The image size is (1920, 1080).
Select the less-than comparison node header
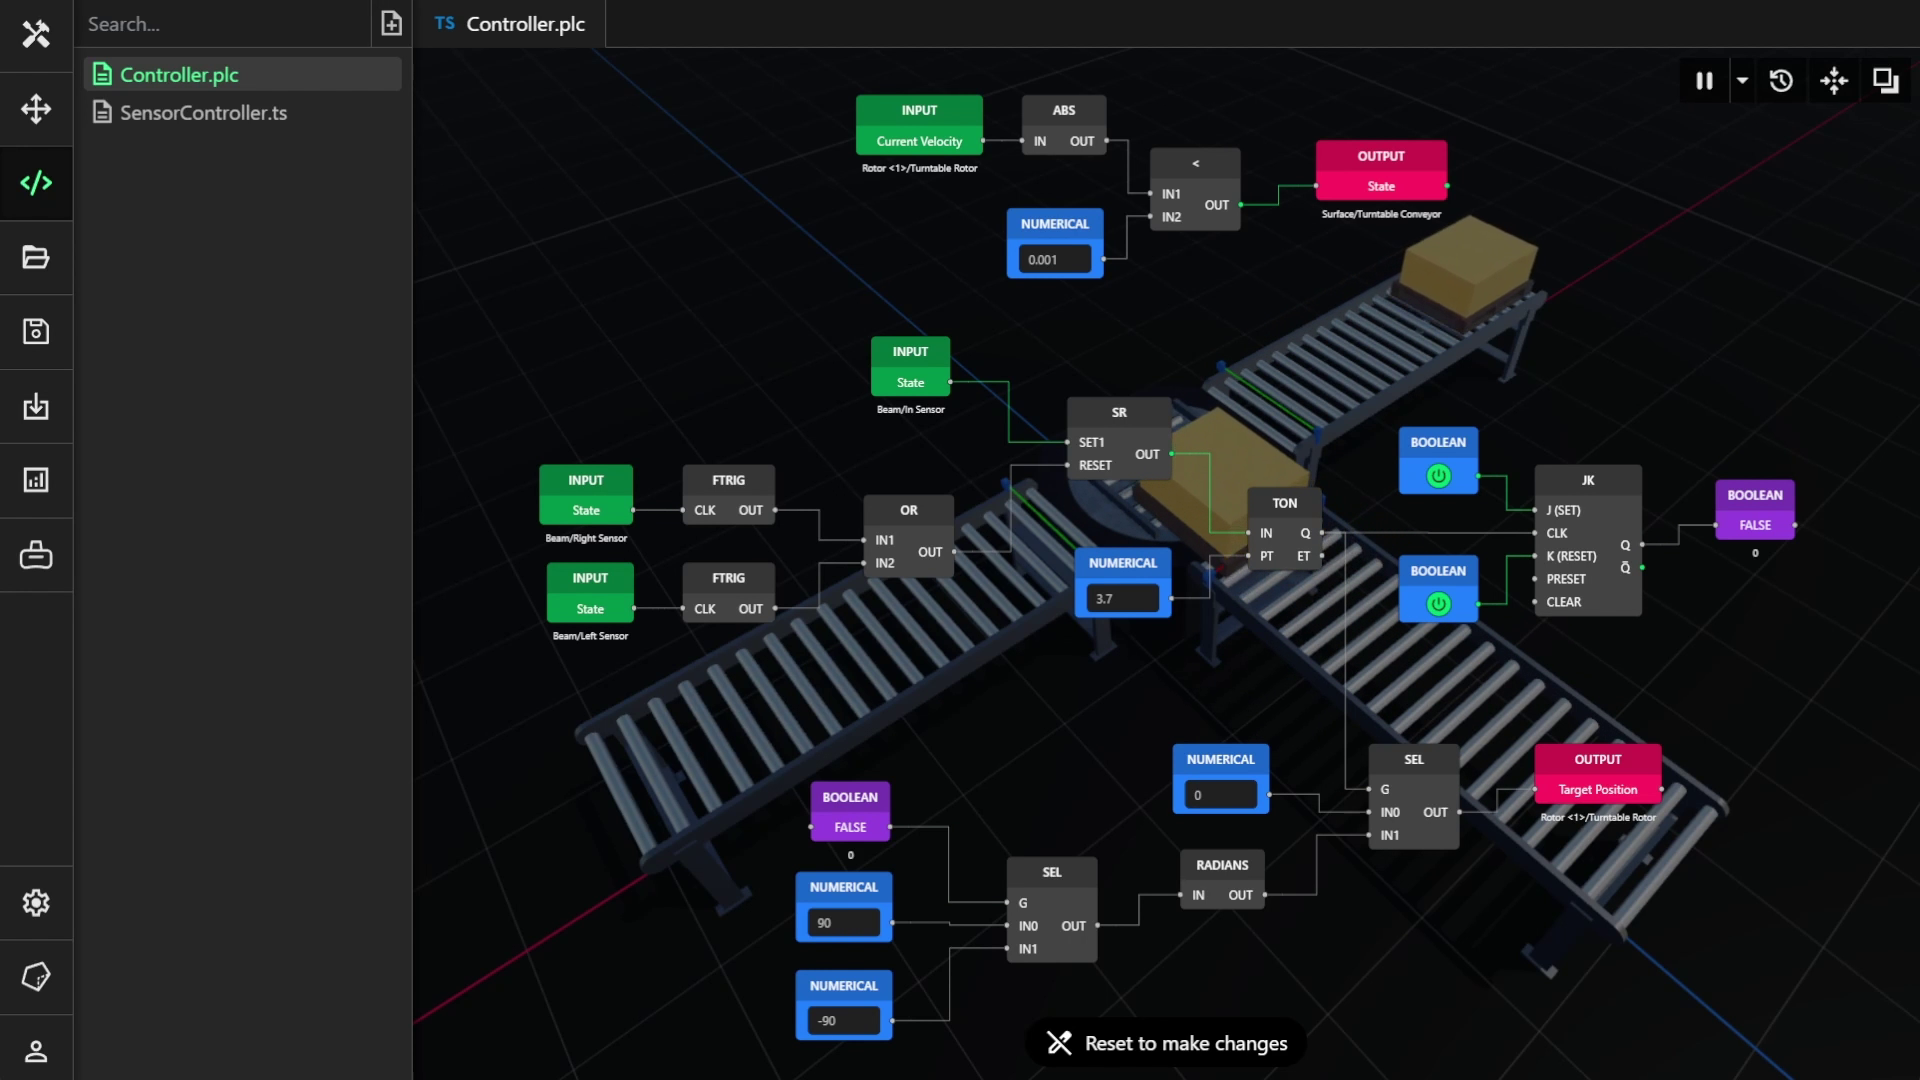tap(1195, 163)
